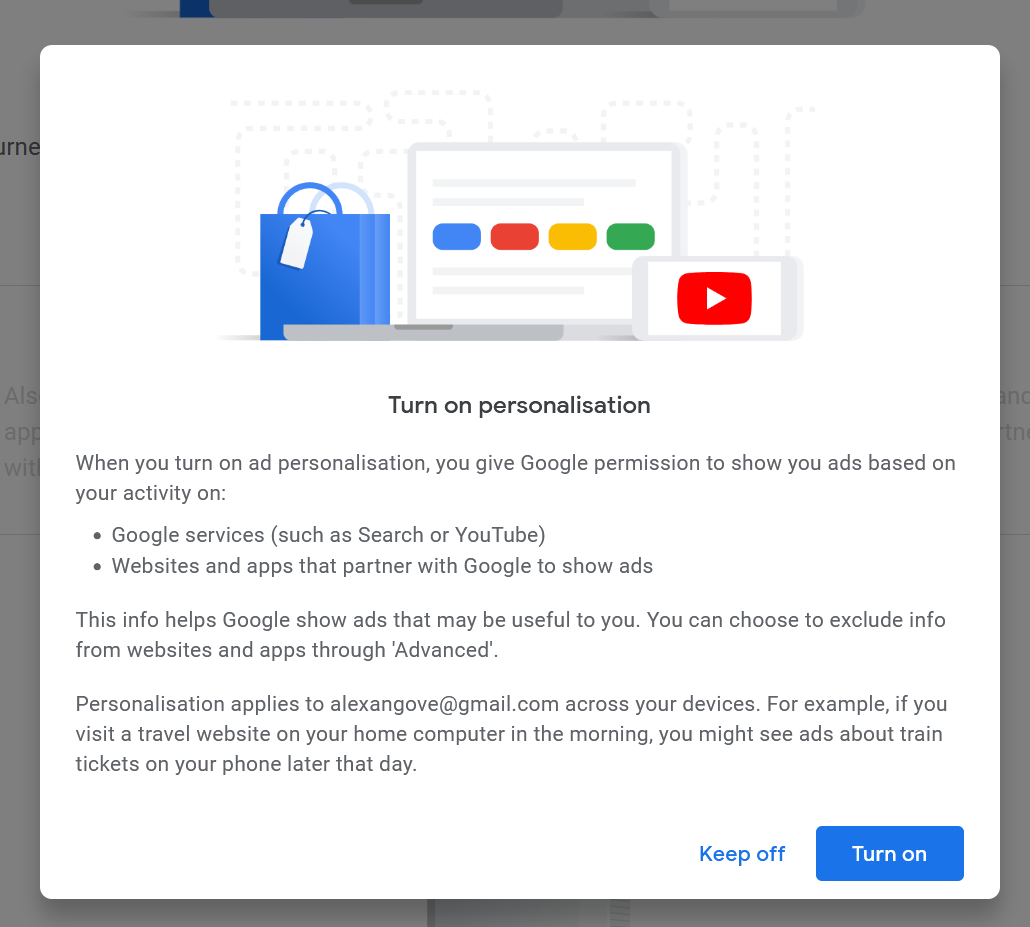1030x927 pixels.
Task: Click the "When you turn on ad personalisation" paragraph
Action: point(515,478)
